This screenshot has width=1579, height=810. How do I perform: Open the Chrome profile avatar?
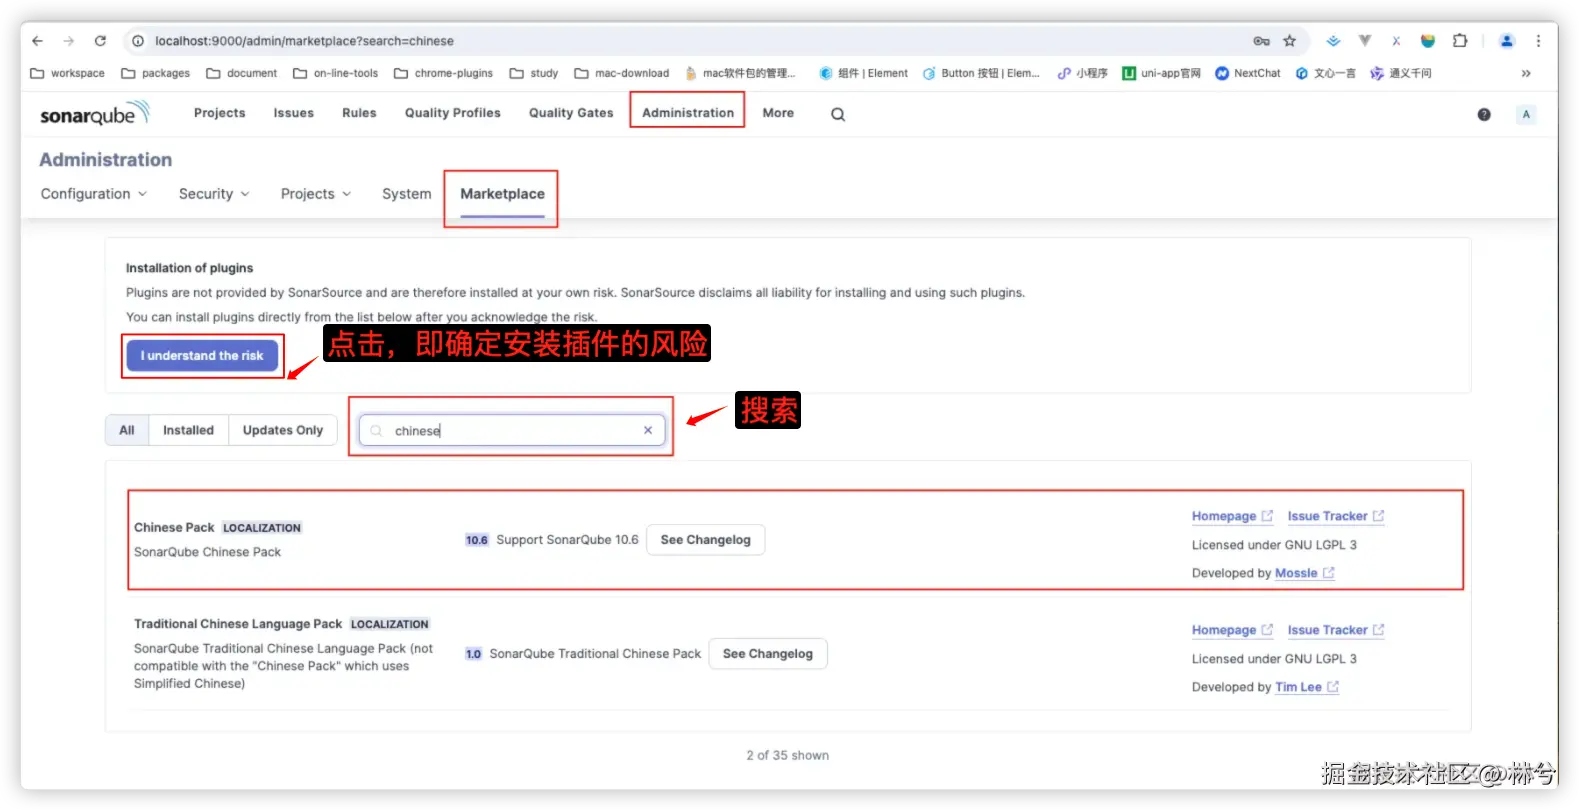pos(1507,41)
